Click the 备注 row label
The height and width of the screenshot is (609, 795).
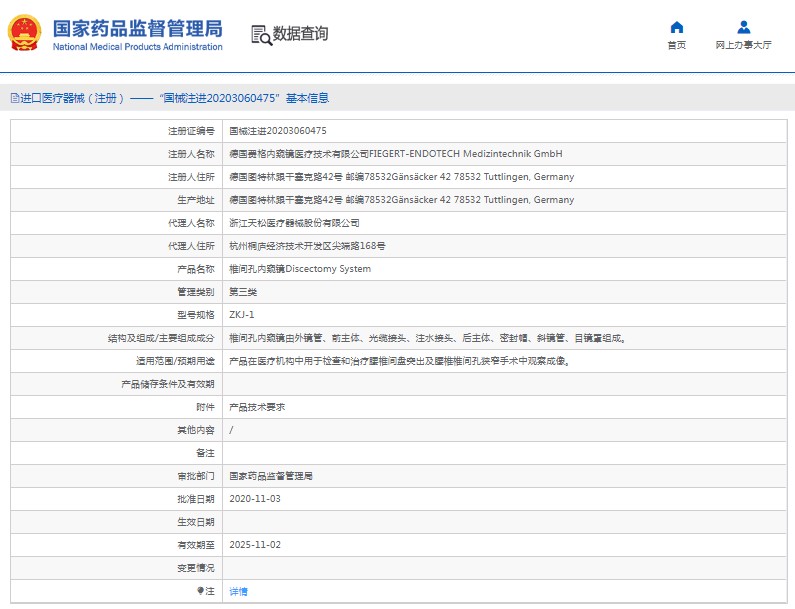pos(205,453)
